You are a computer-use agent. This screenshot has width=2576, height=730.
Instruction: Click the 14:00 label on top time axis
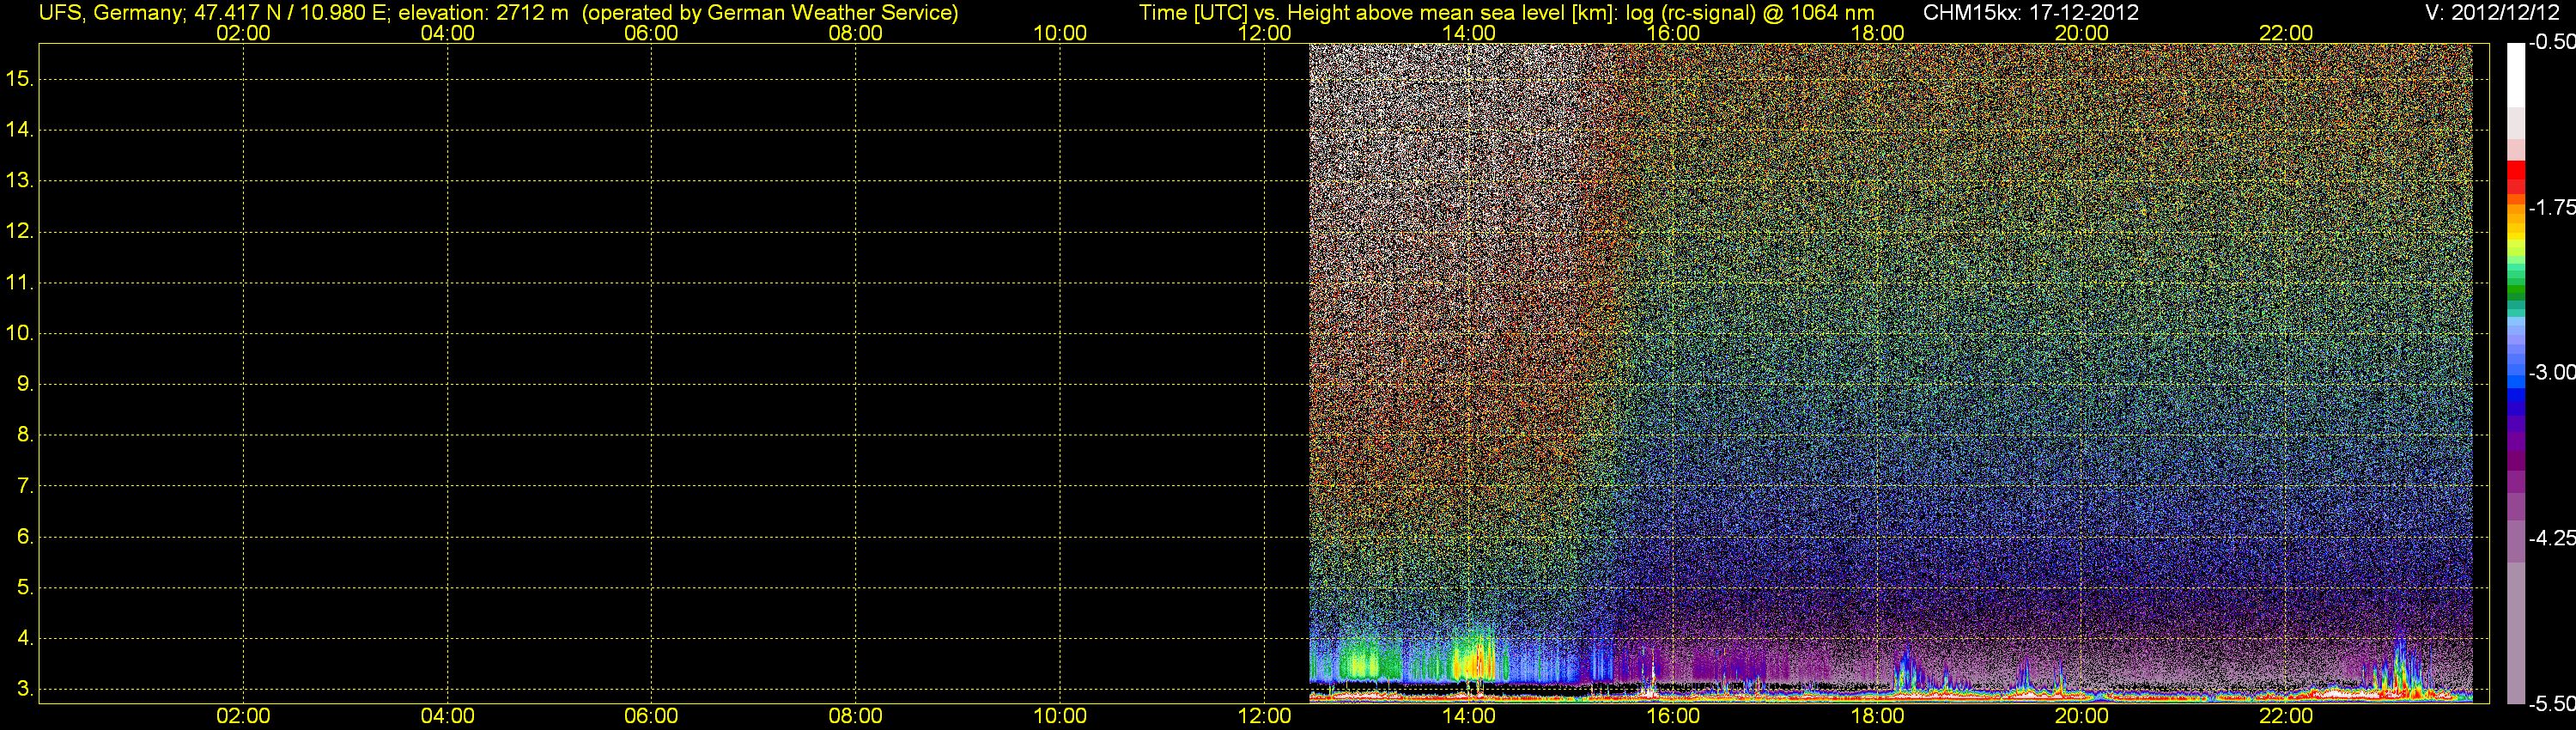pyautogui.click(x=1468, y=33)
